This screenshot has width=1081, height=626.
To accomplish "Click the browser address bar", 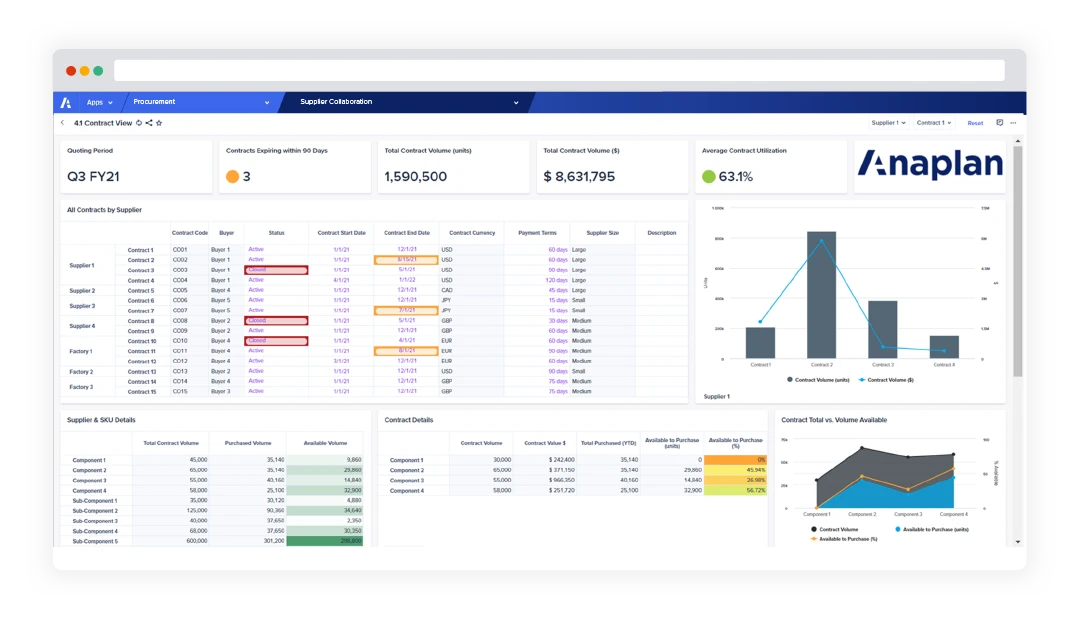I will pos(559,70).
